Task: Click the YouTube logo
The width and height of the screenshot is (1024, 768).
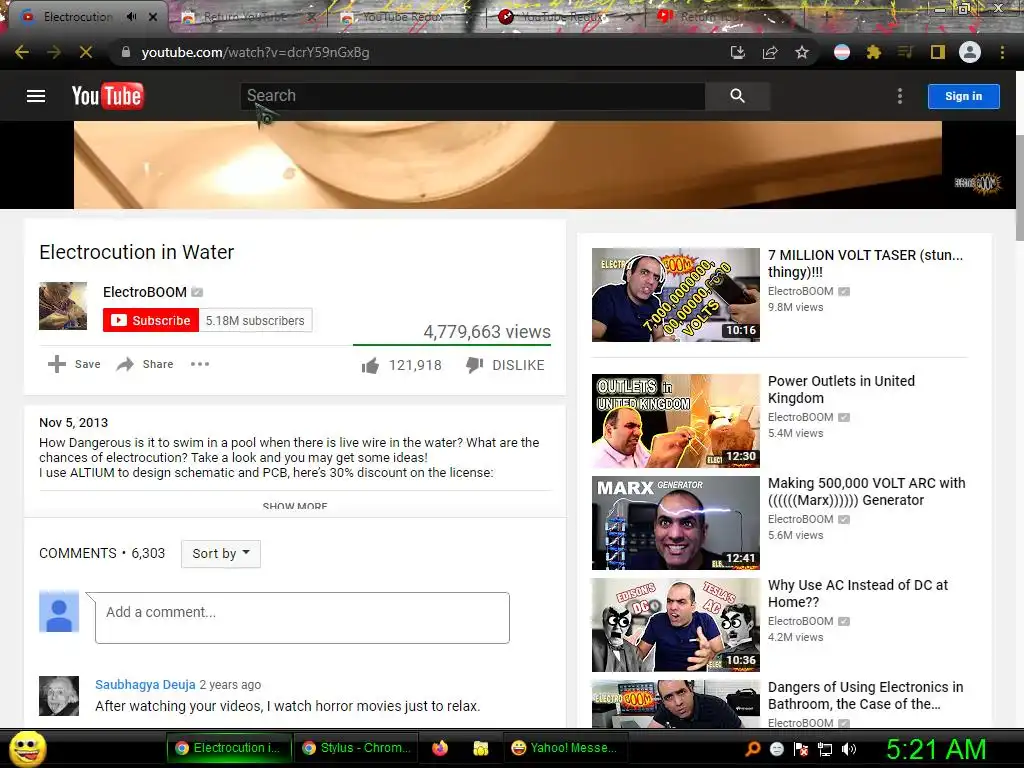Action: [x=107, y=96]
